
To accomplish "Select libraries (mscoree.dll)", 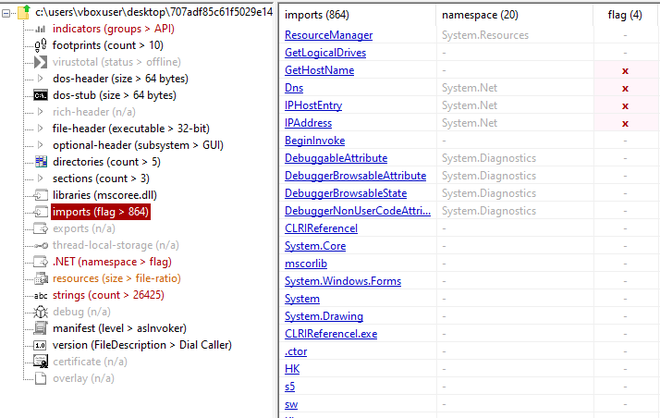I will [105, 195].
